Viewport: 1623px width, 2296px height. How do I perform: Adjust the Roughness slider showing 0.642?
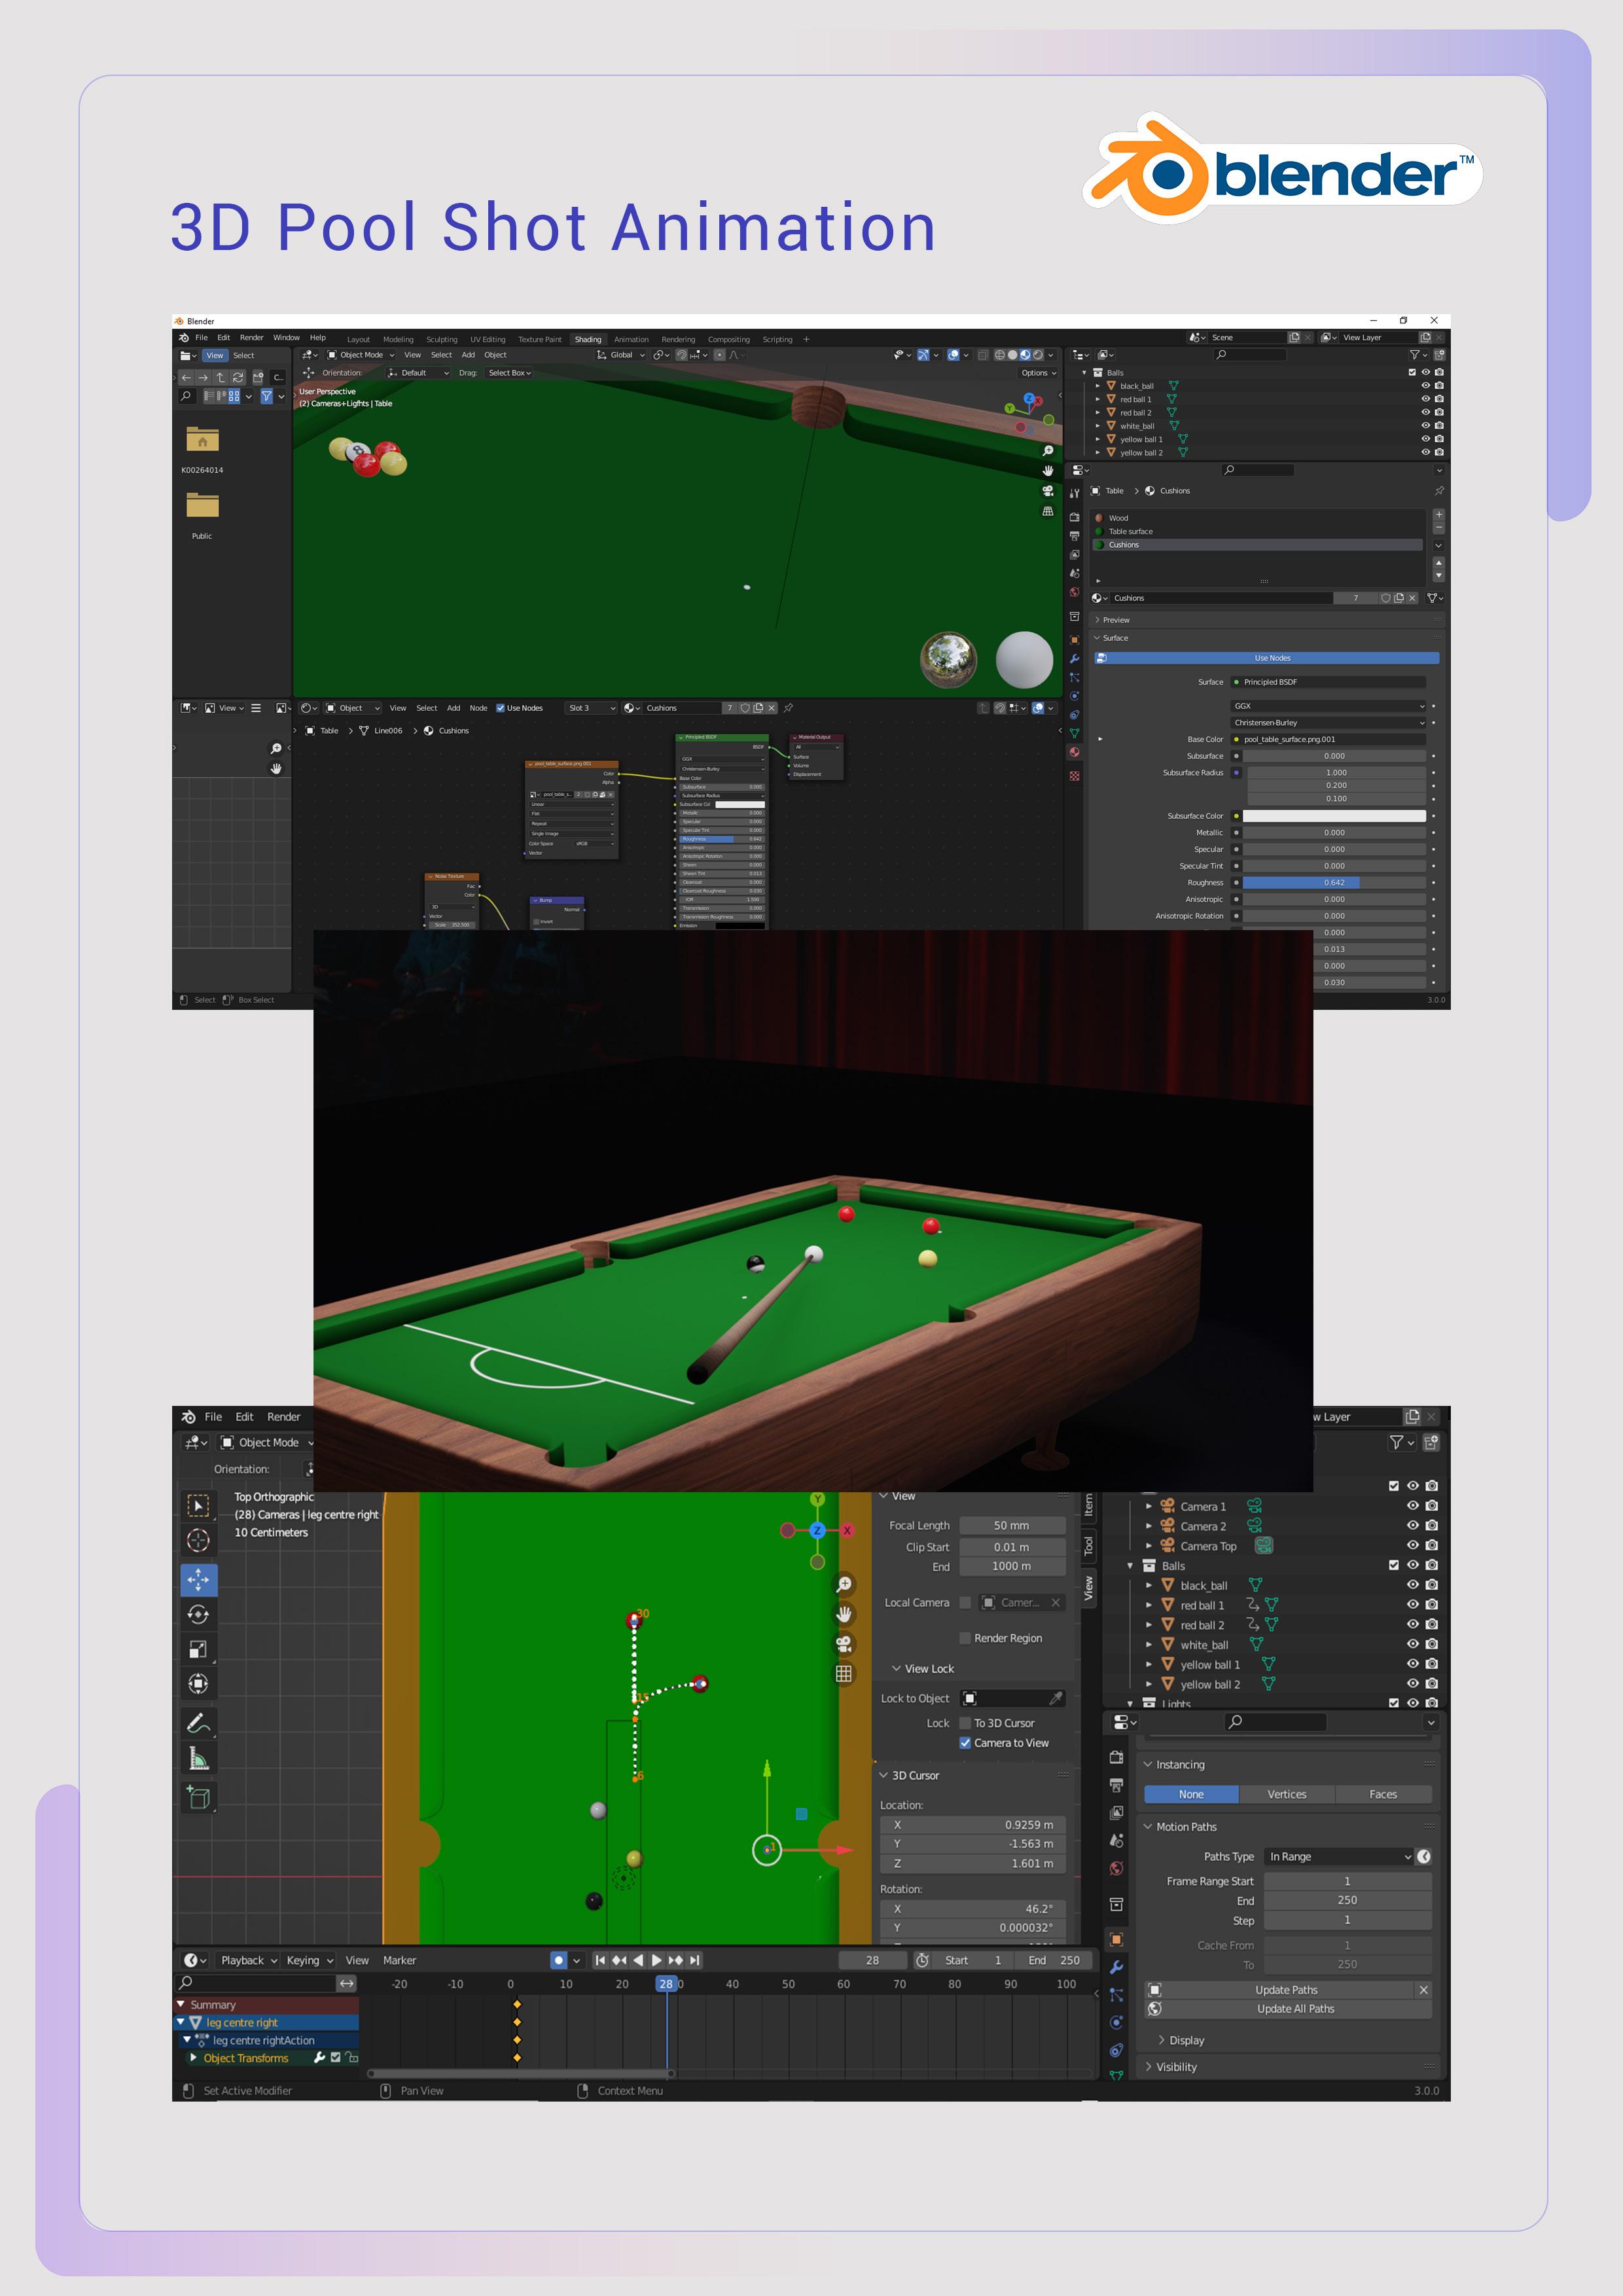pyautogui.click(x=1334, y=882)
